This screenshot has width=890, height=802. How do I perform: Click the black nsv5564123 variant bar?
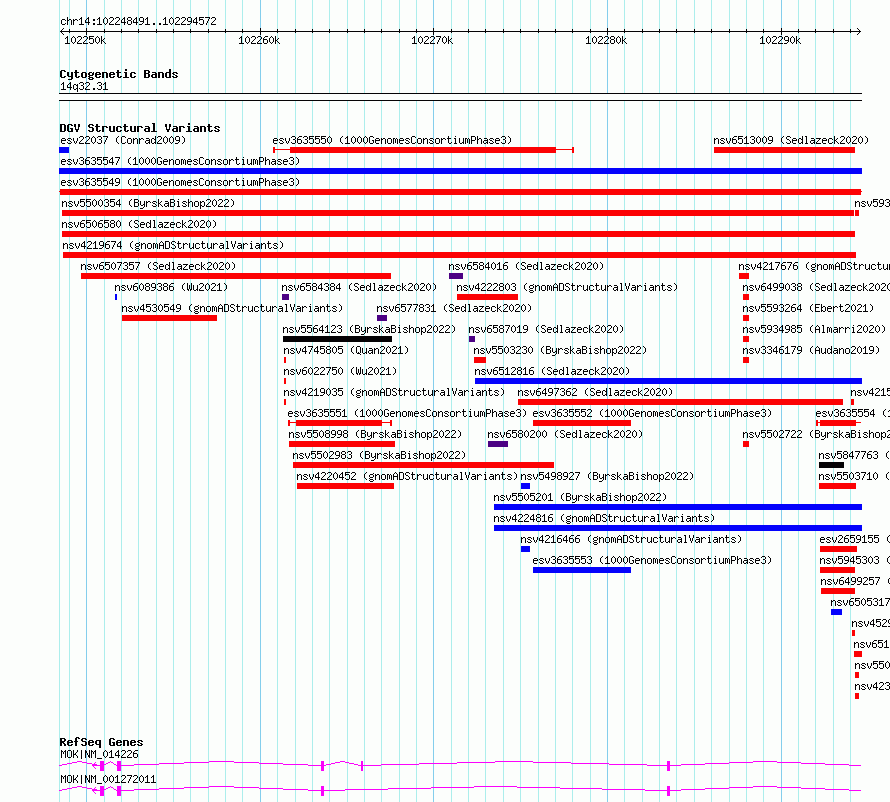click(337, 339)
